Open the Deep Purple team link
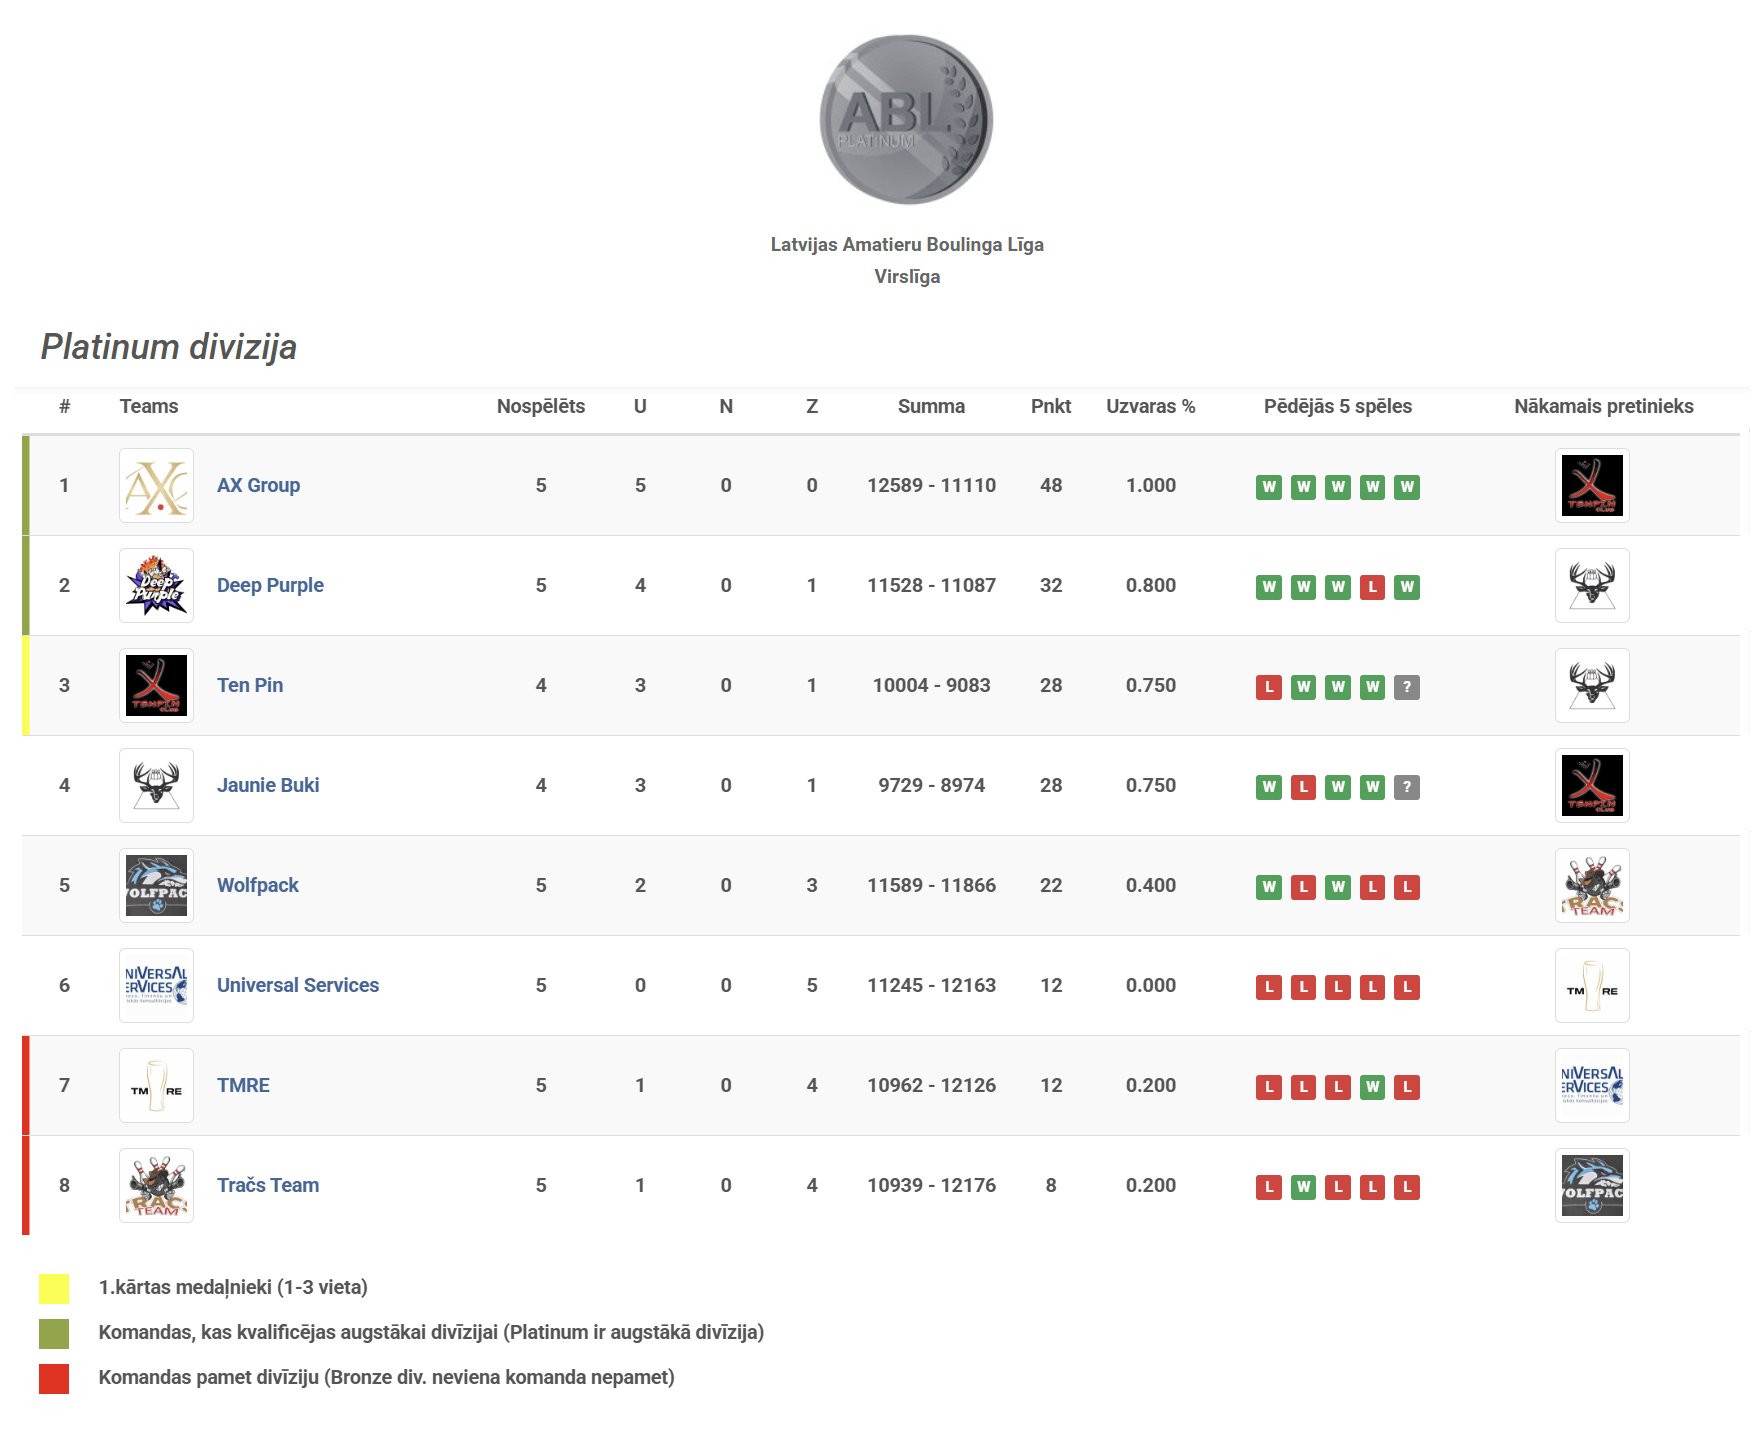Screen dimensions: 1760x1432 tap(270, 585)
